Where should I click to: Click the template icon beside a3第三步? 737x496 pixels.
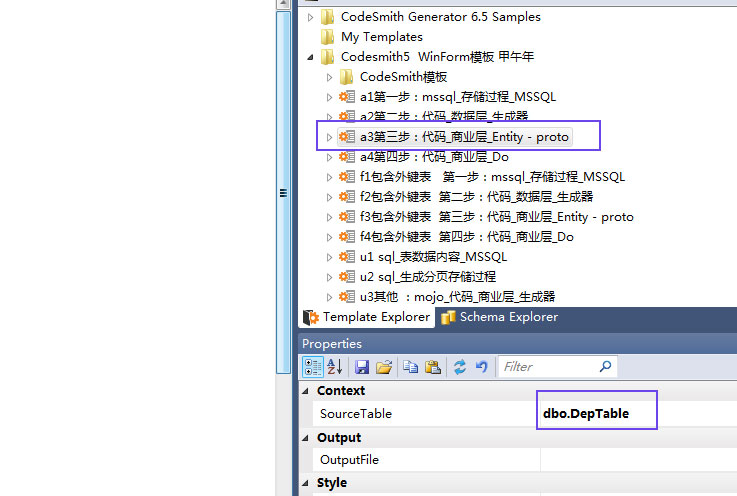(x=347, y=136)
